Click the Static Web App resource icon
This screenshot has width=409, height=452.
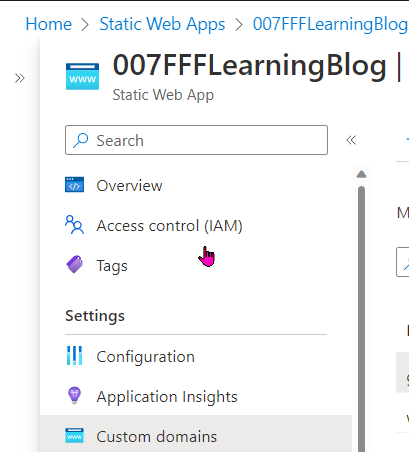point(82,77)
